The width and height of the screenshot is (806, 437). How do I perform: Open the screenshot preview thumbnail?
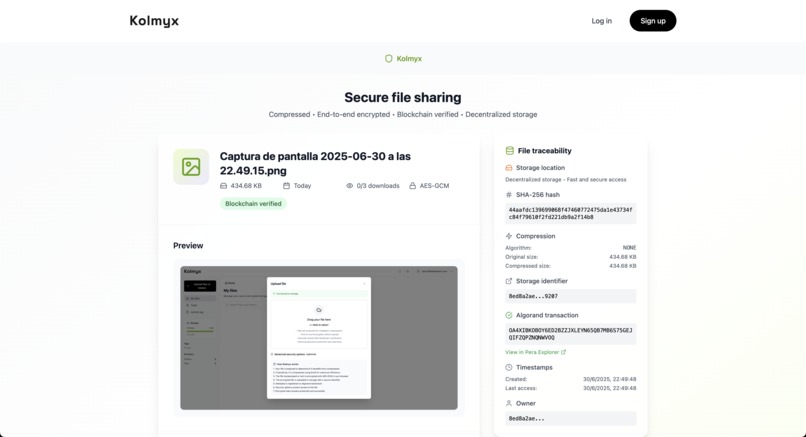[x=319, y=338]
